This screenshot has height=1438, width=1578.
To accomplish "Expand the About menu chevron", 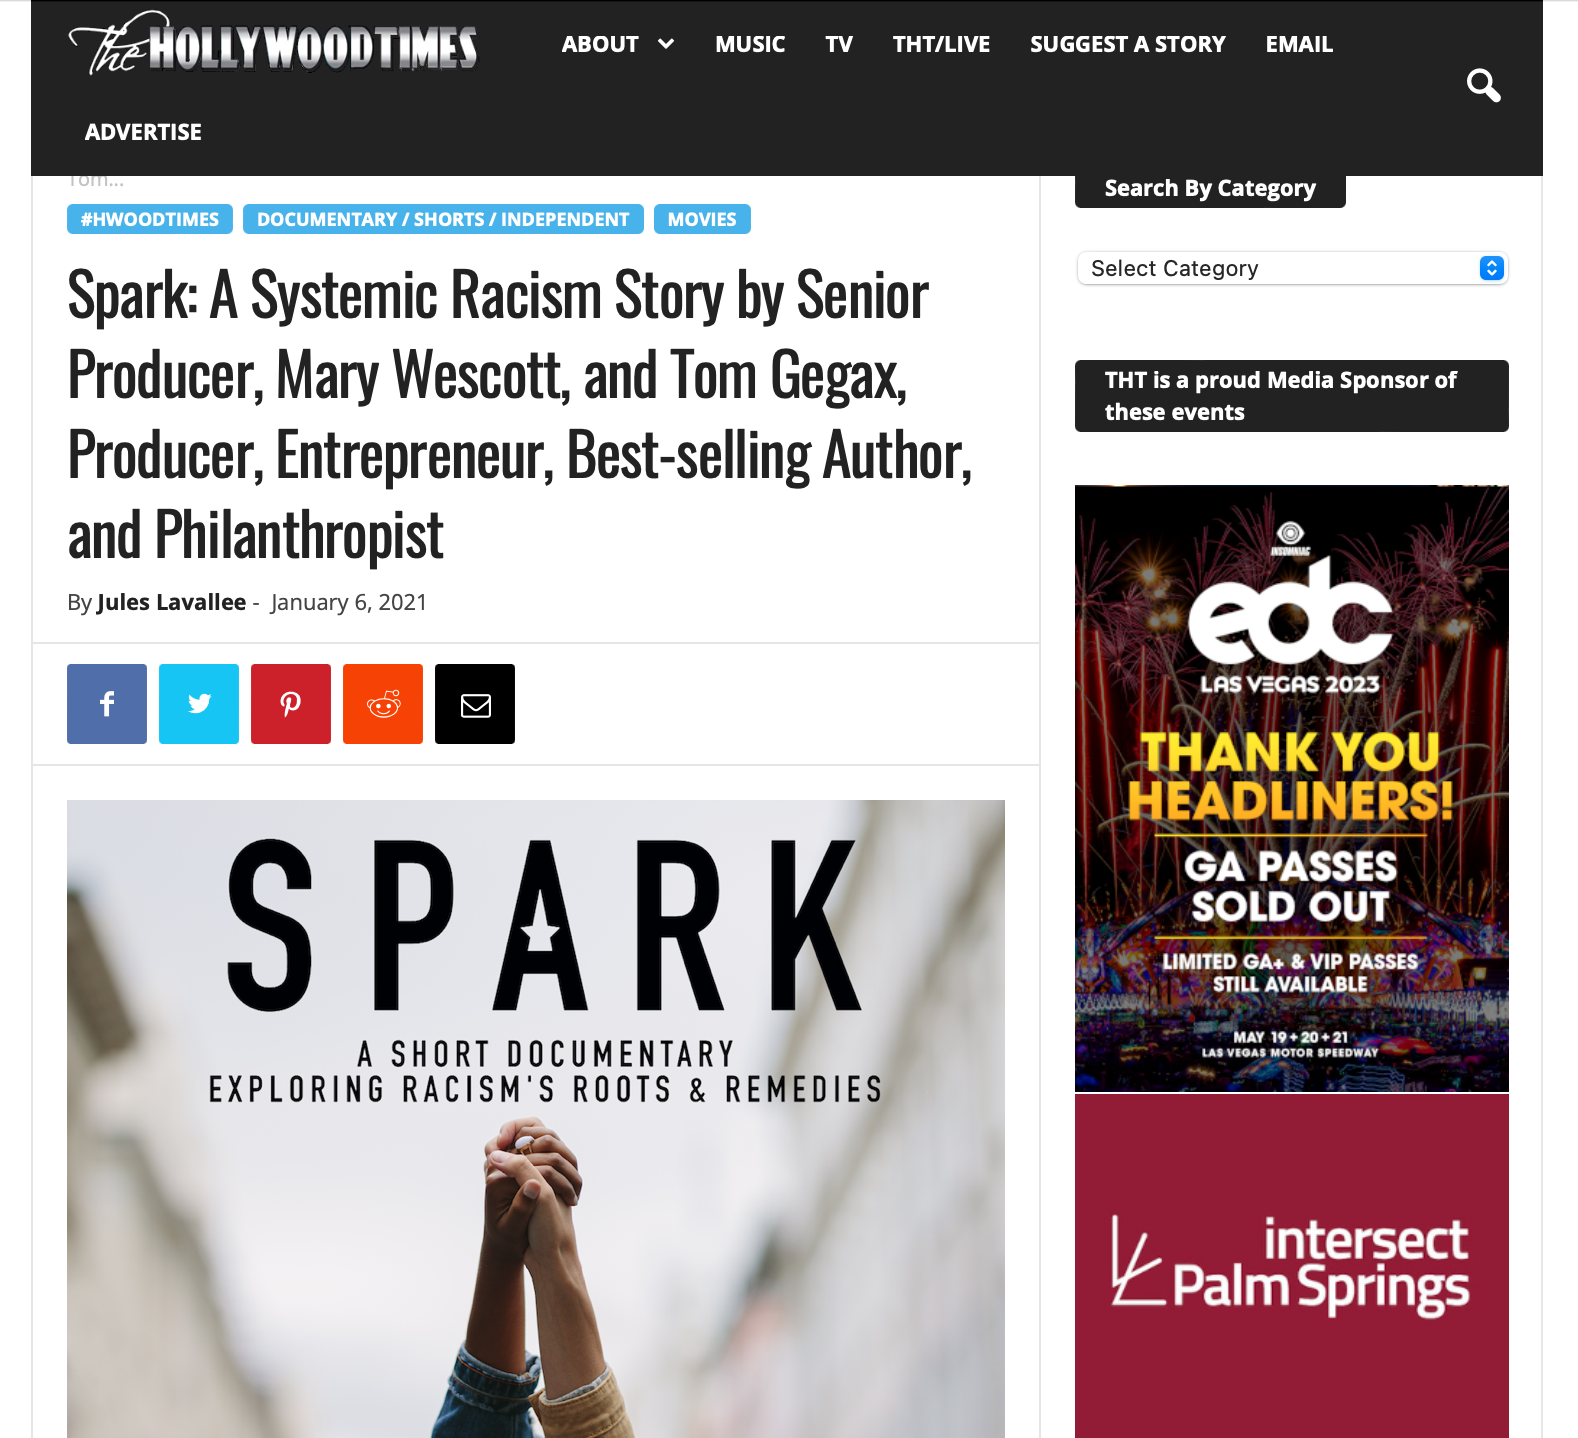I will coord(666,44).
